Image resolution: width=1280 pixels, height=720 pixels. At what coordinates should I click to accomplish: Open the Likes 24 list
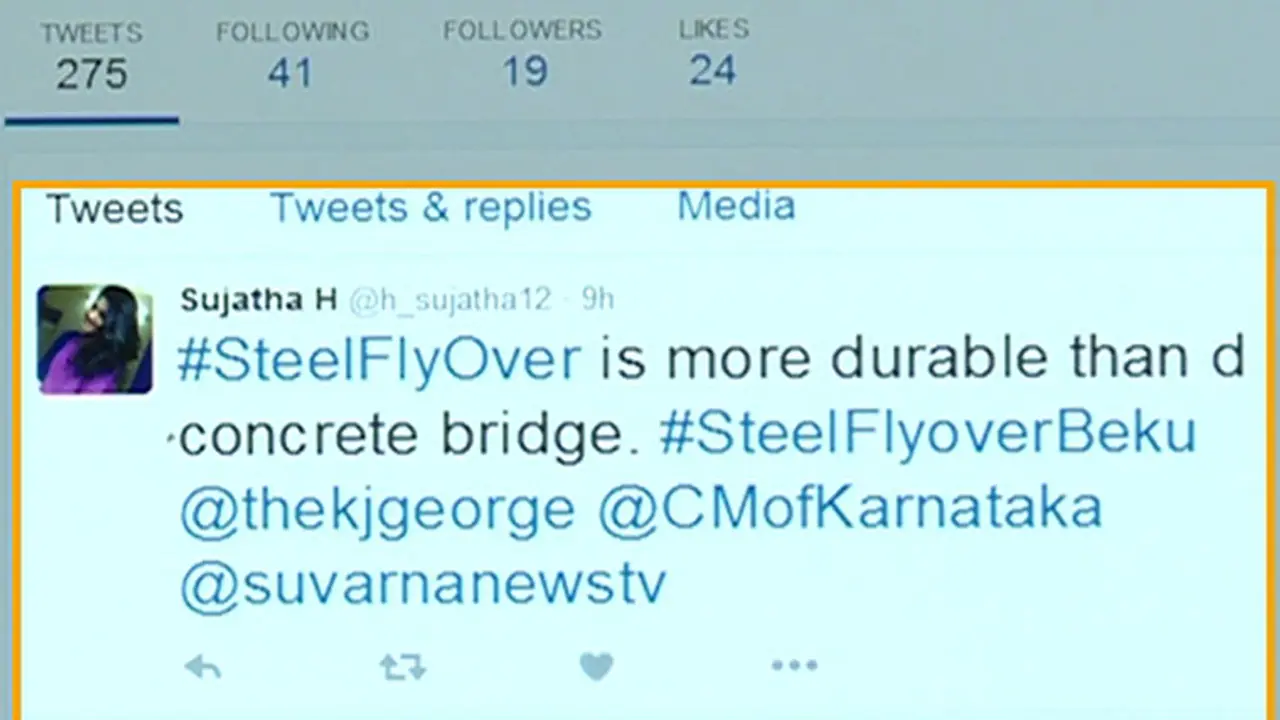(713, 56)
